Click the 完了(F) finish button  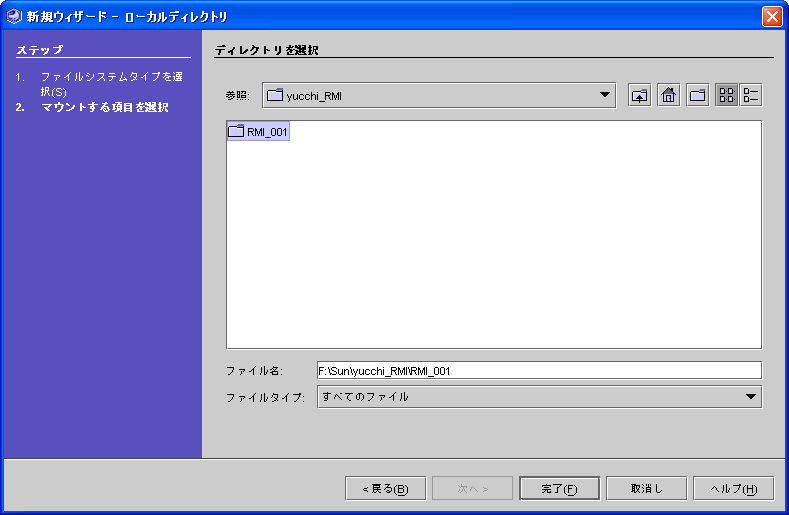click(559, 488)
